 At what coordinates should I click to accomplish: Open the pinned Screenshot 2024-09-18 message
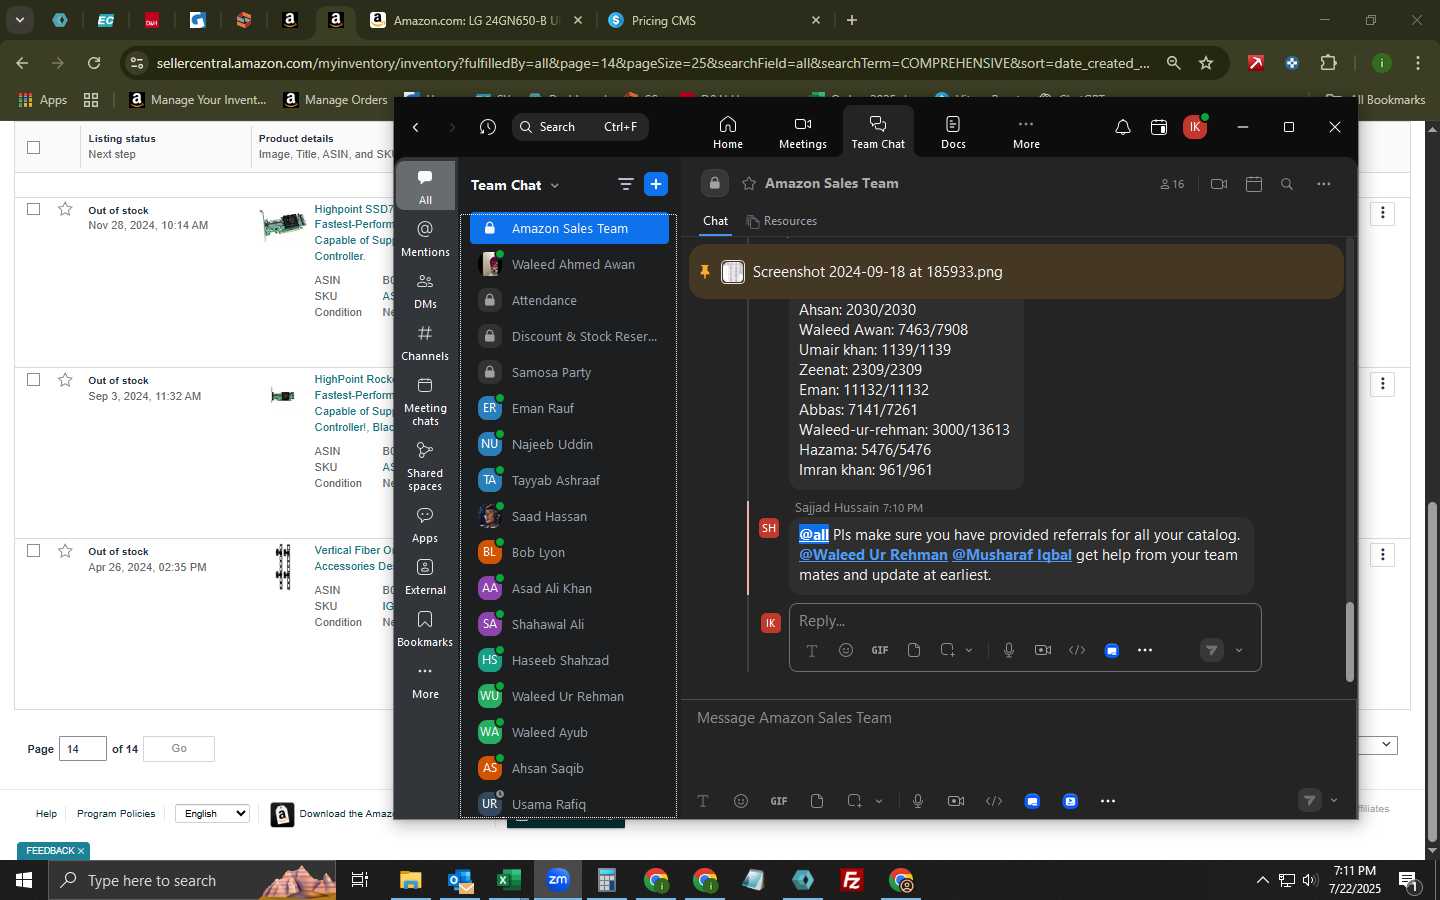point(1016,272)
